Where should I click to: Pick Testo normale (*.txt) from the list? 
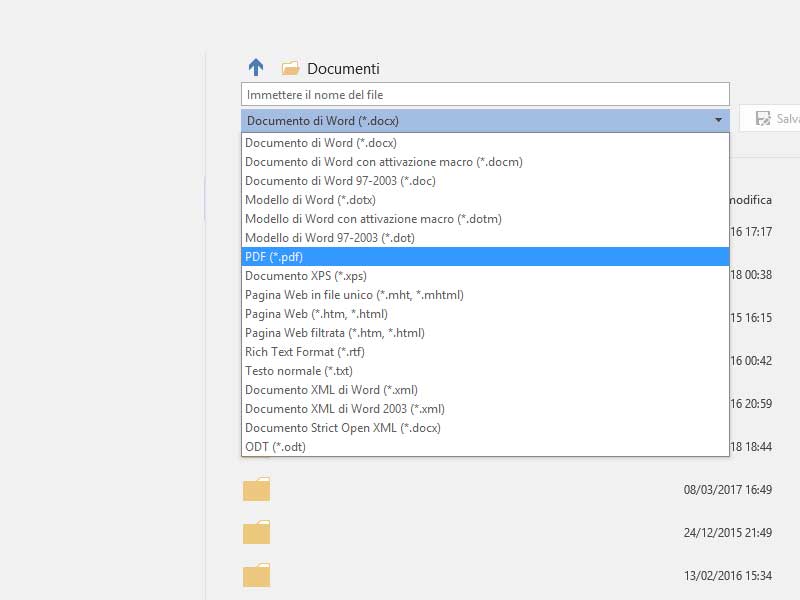point(298,371)
